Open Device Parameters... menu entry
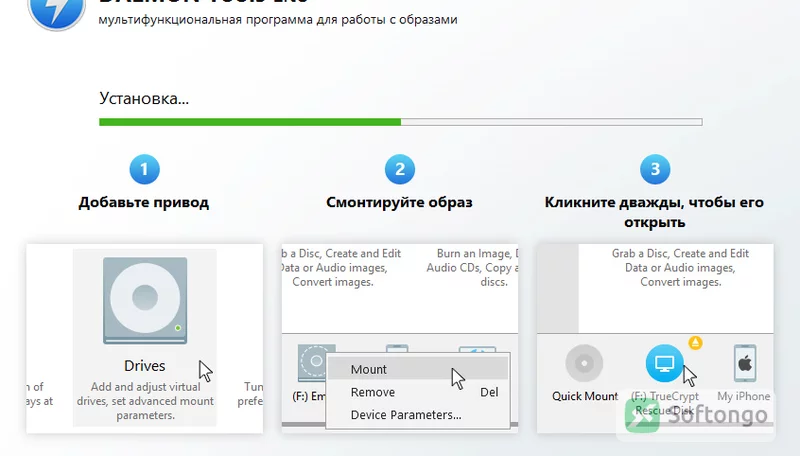This screenshot has width=800, height=456. click(x=417, y=415)
